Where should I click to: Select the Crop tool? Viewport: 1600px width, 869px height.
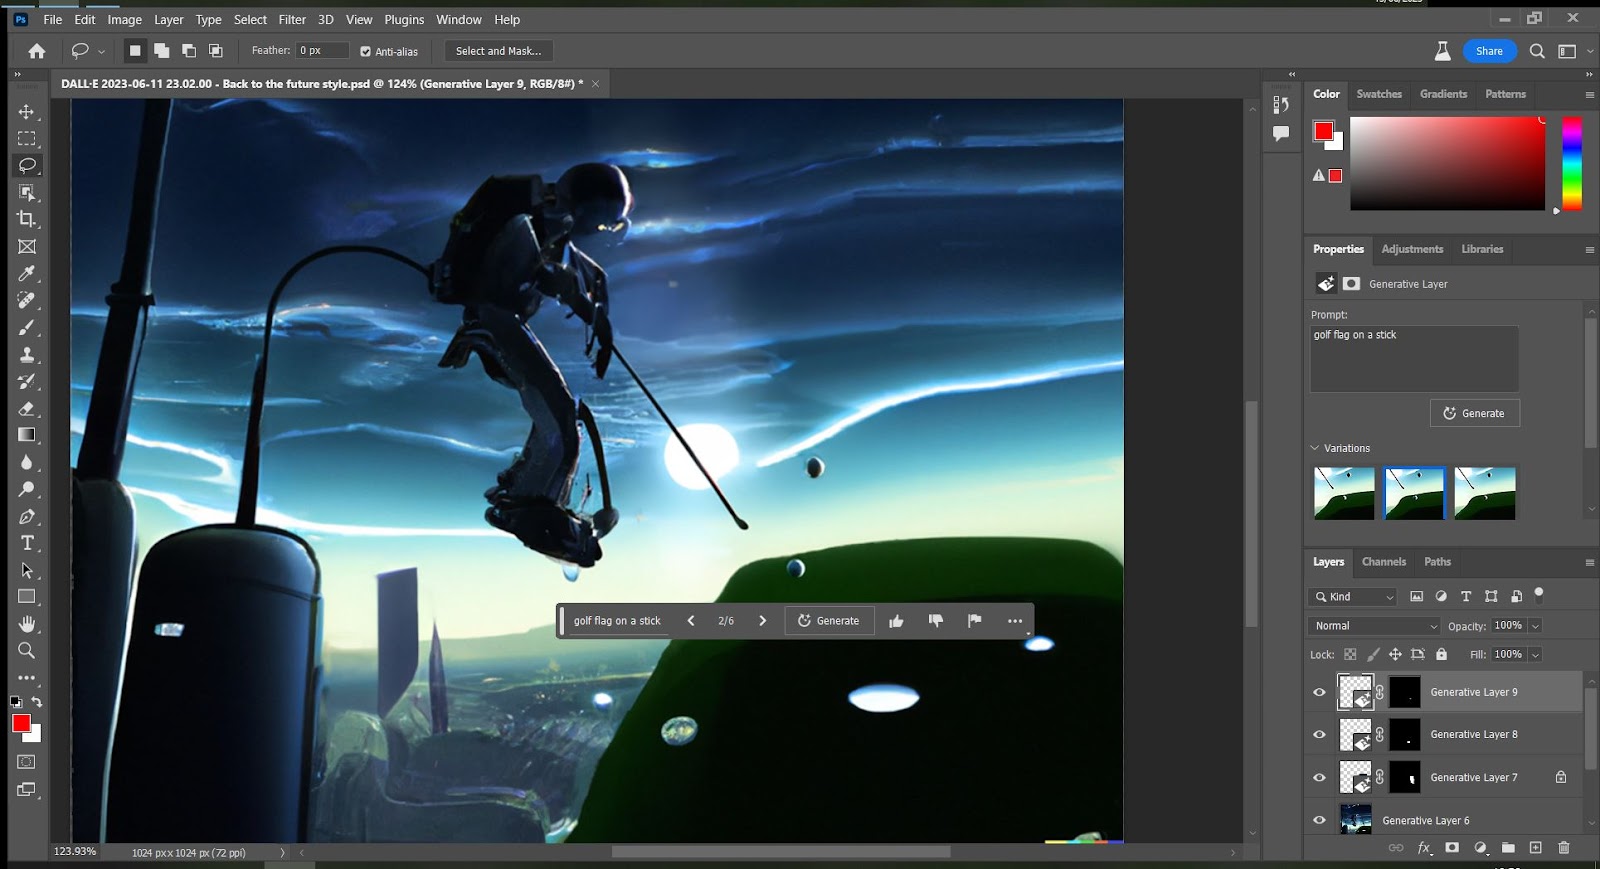point(27,219)
